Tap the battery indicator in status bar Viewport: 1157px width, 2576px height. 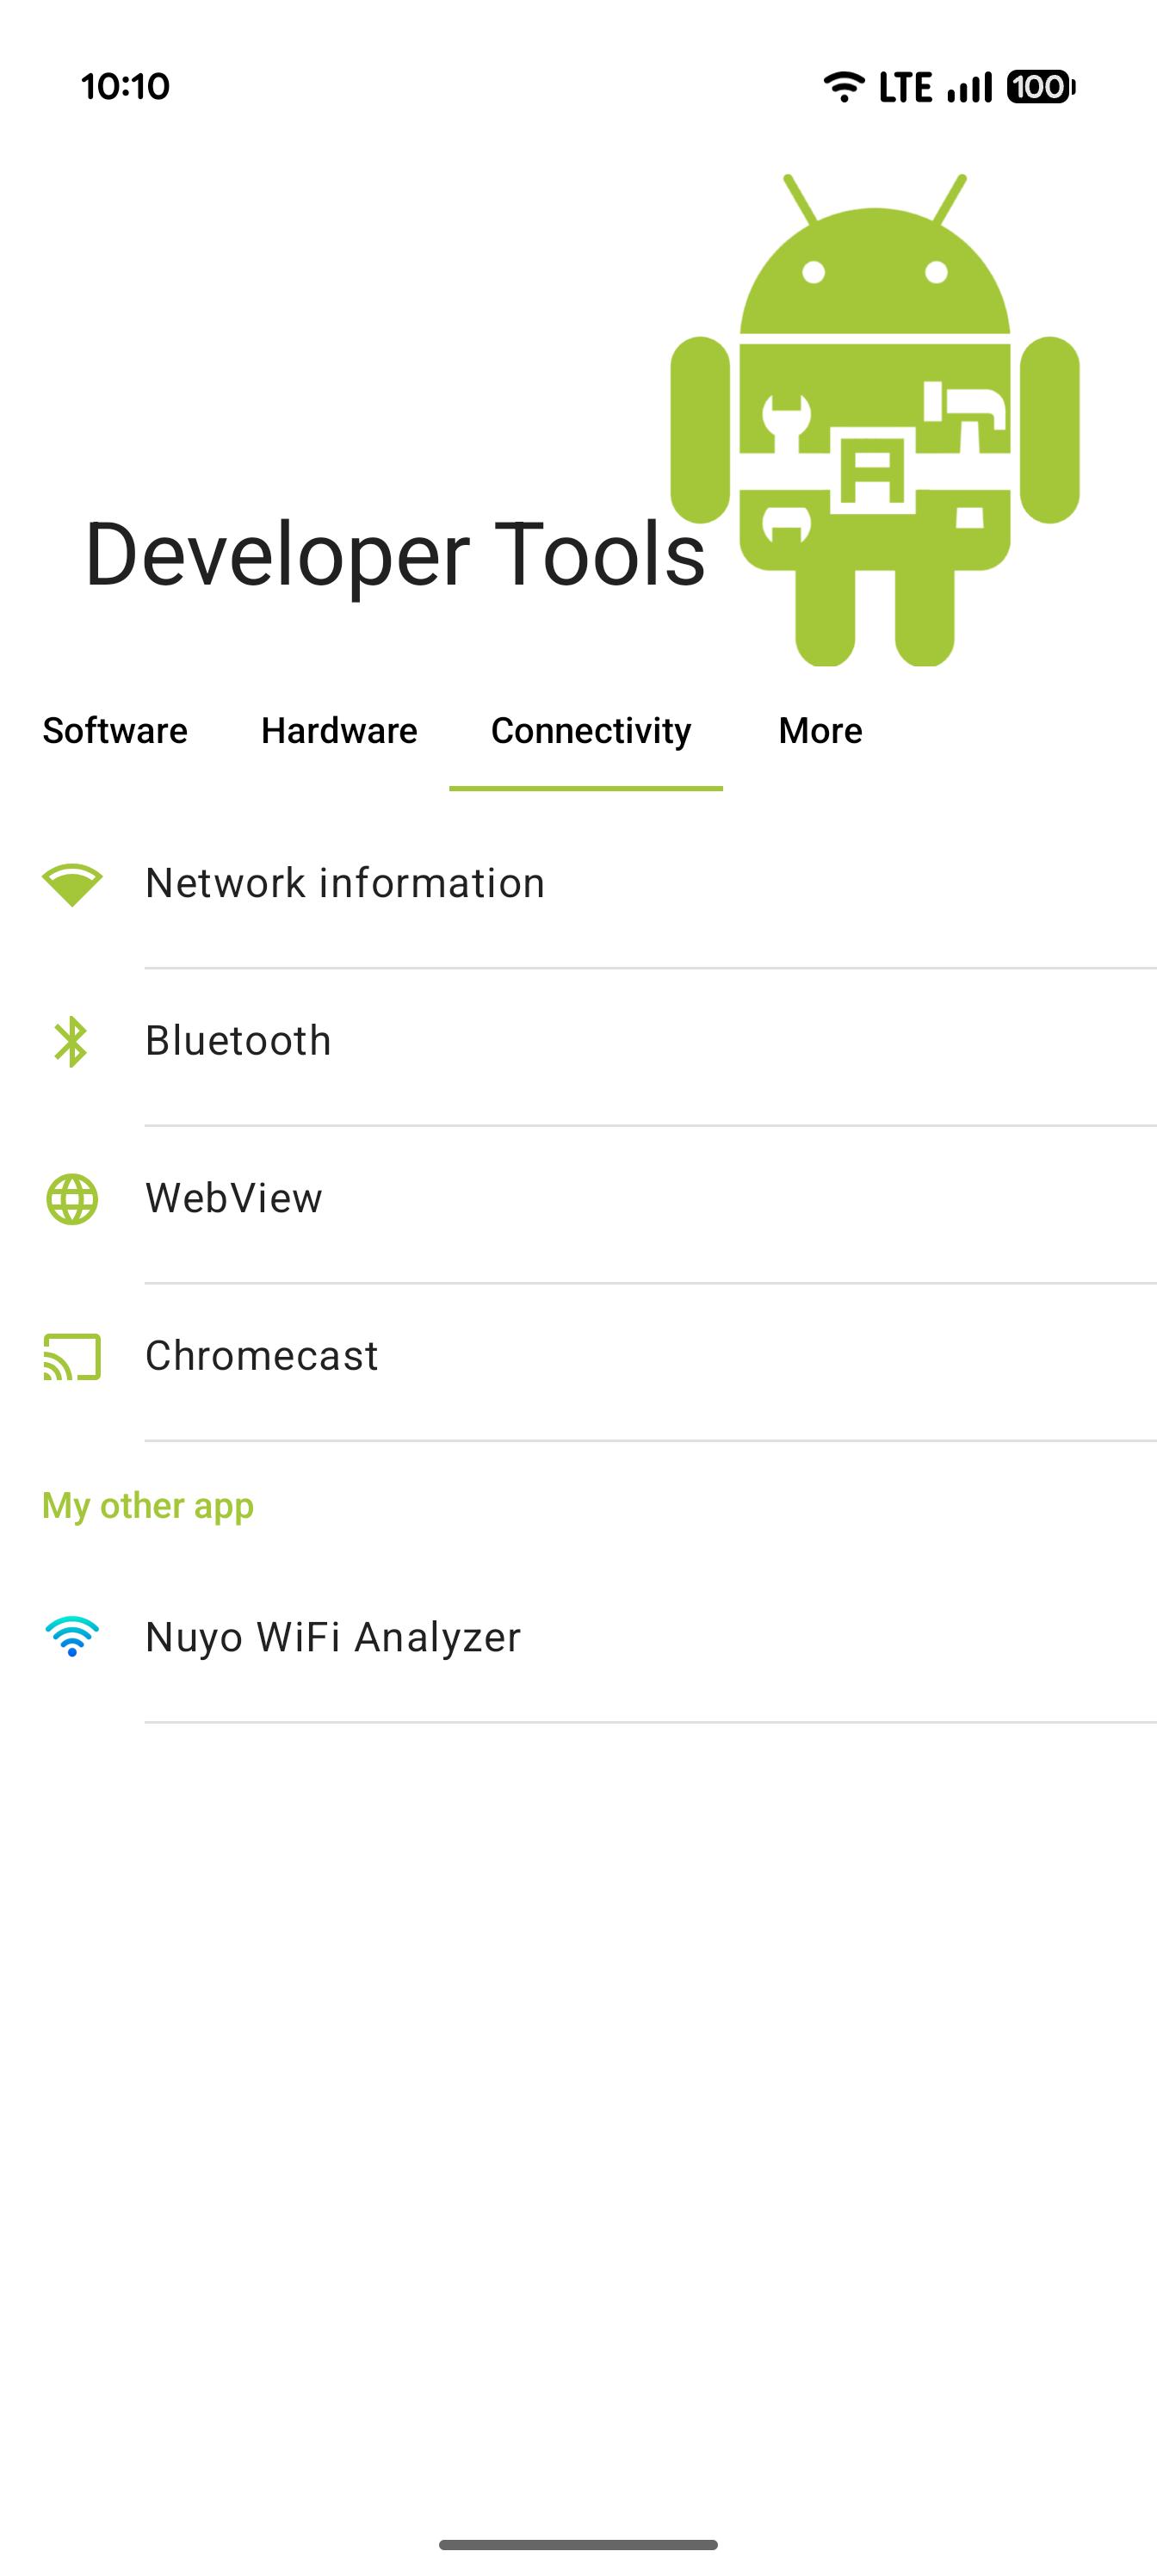(1041, 87)
